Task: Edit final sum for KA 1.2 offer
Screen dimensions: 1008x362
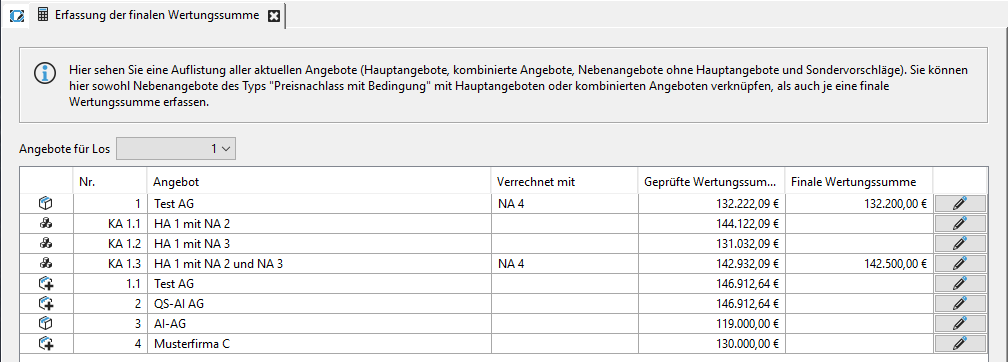Action: 960,244
